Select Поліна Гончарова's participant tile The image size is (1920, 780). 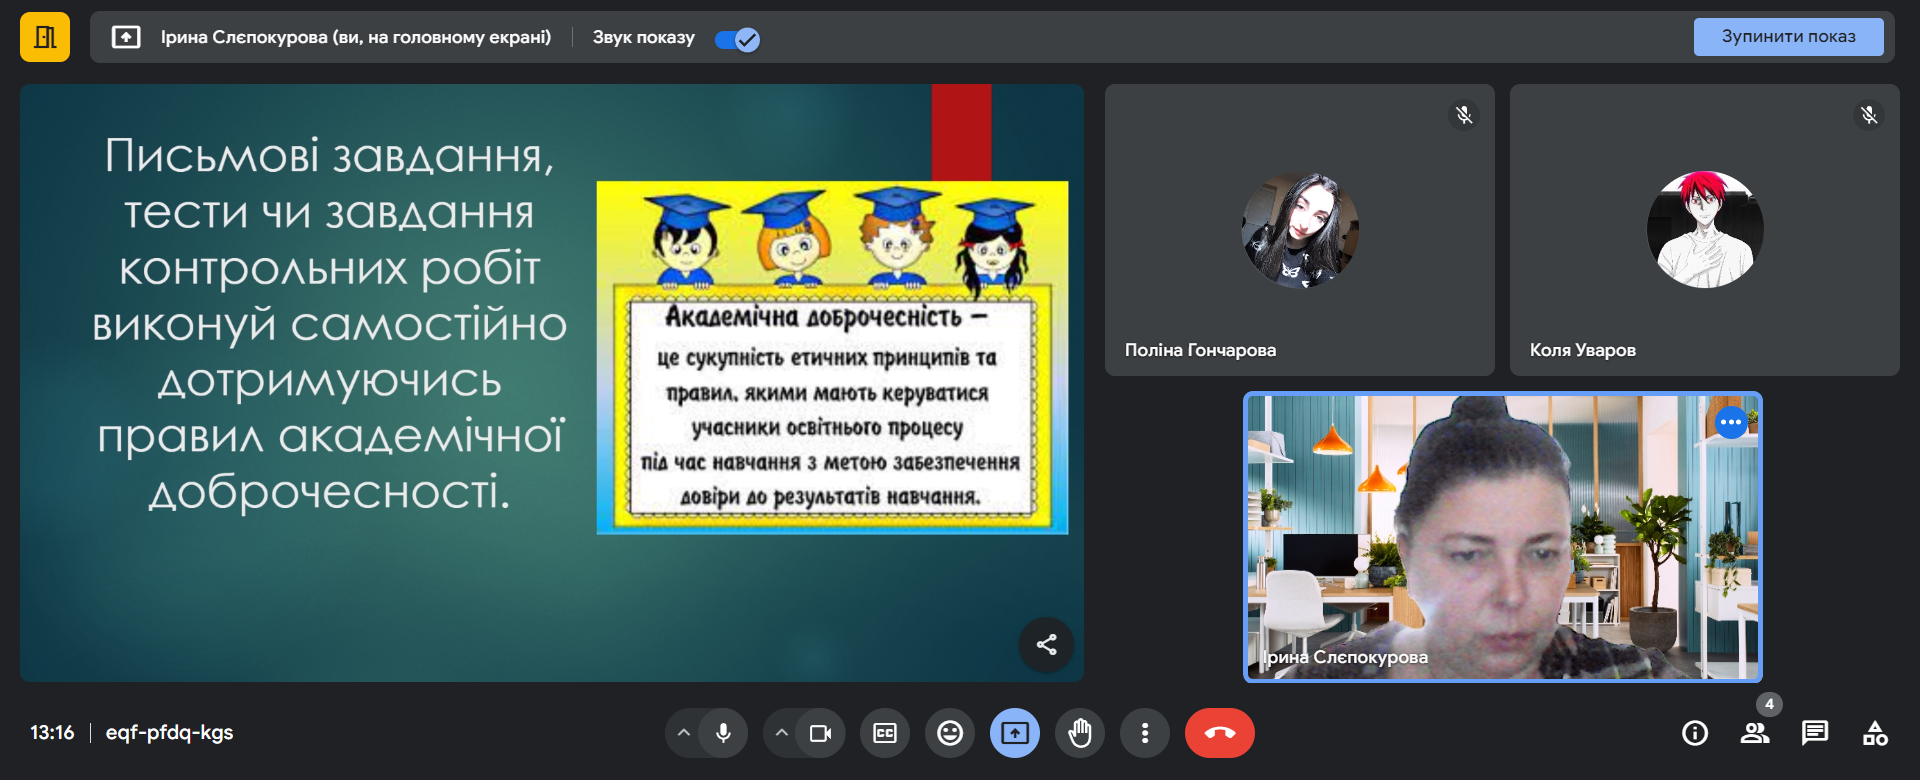[1299, 230]
